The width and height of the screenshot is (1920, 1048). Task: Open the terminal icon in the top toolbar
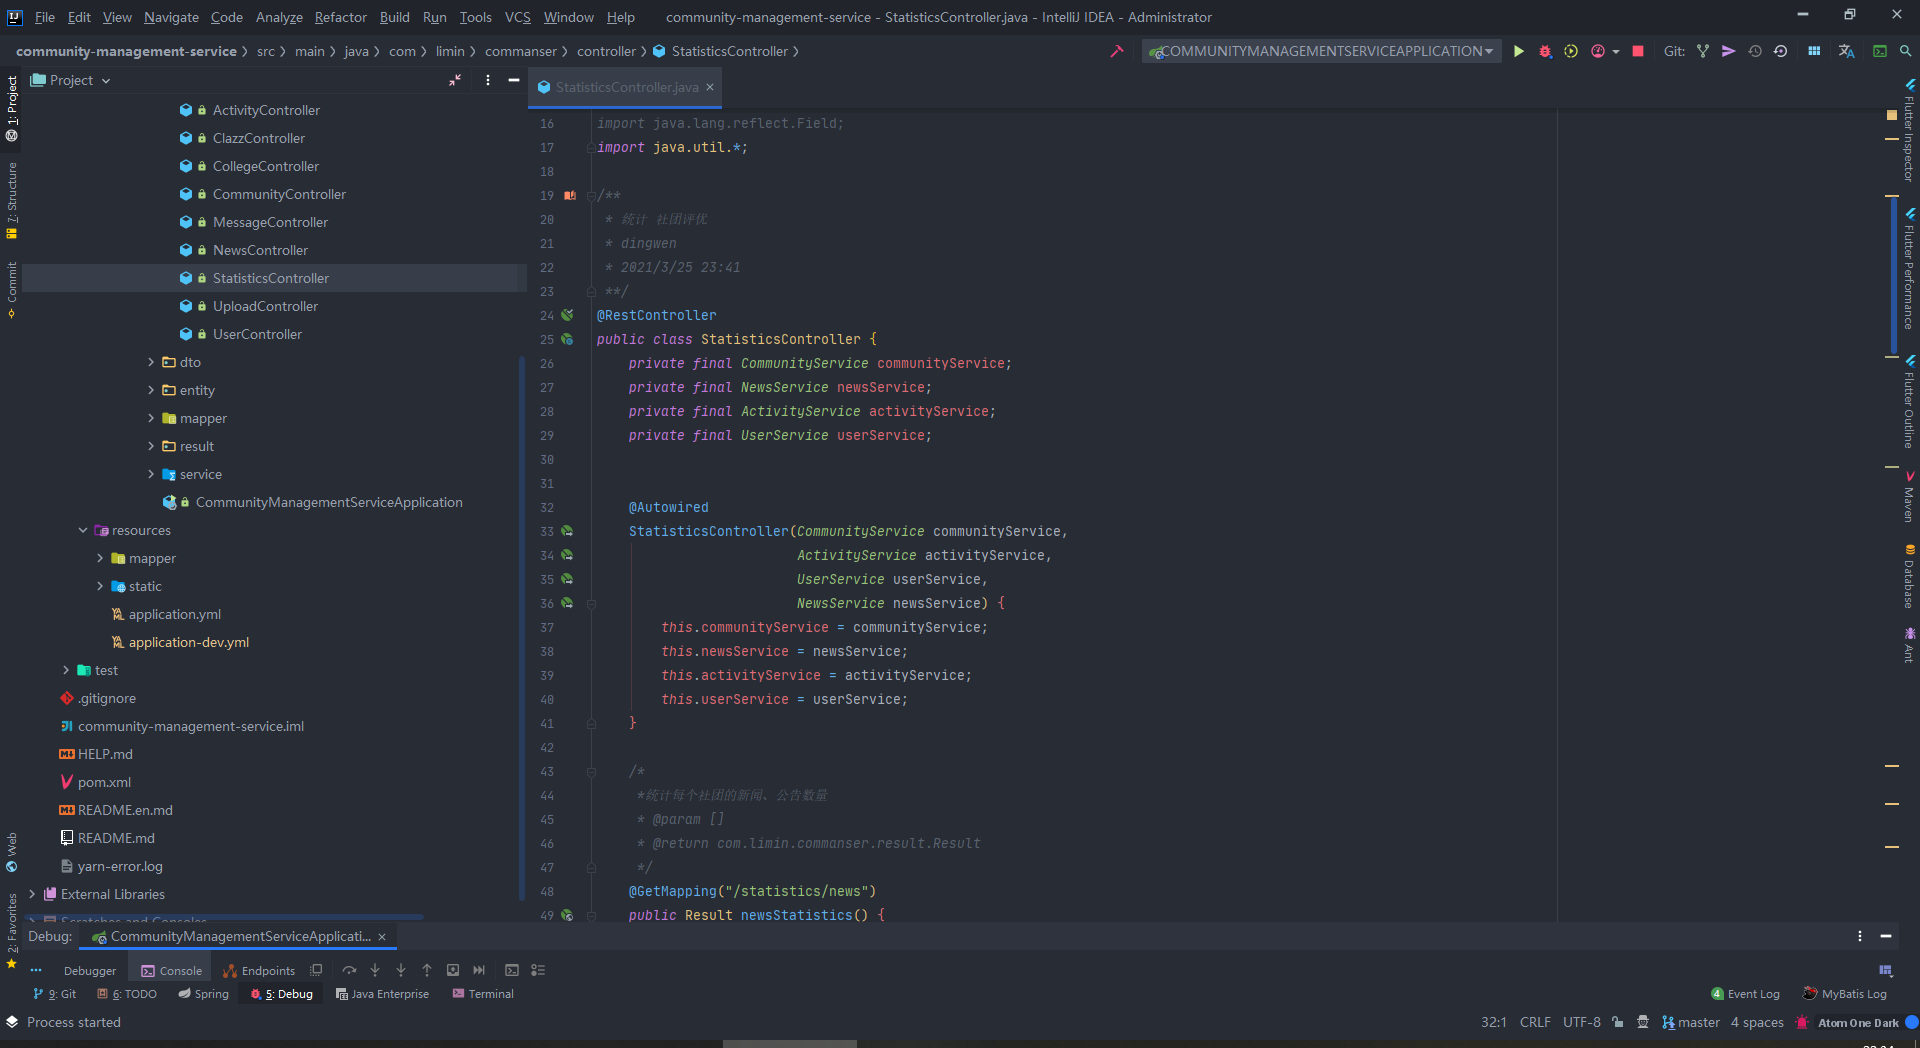pos(1880,51)
